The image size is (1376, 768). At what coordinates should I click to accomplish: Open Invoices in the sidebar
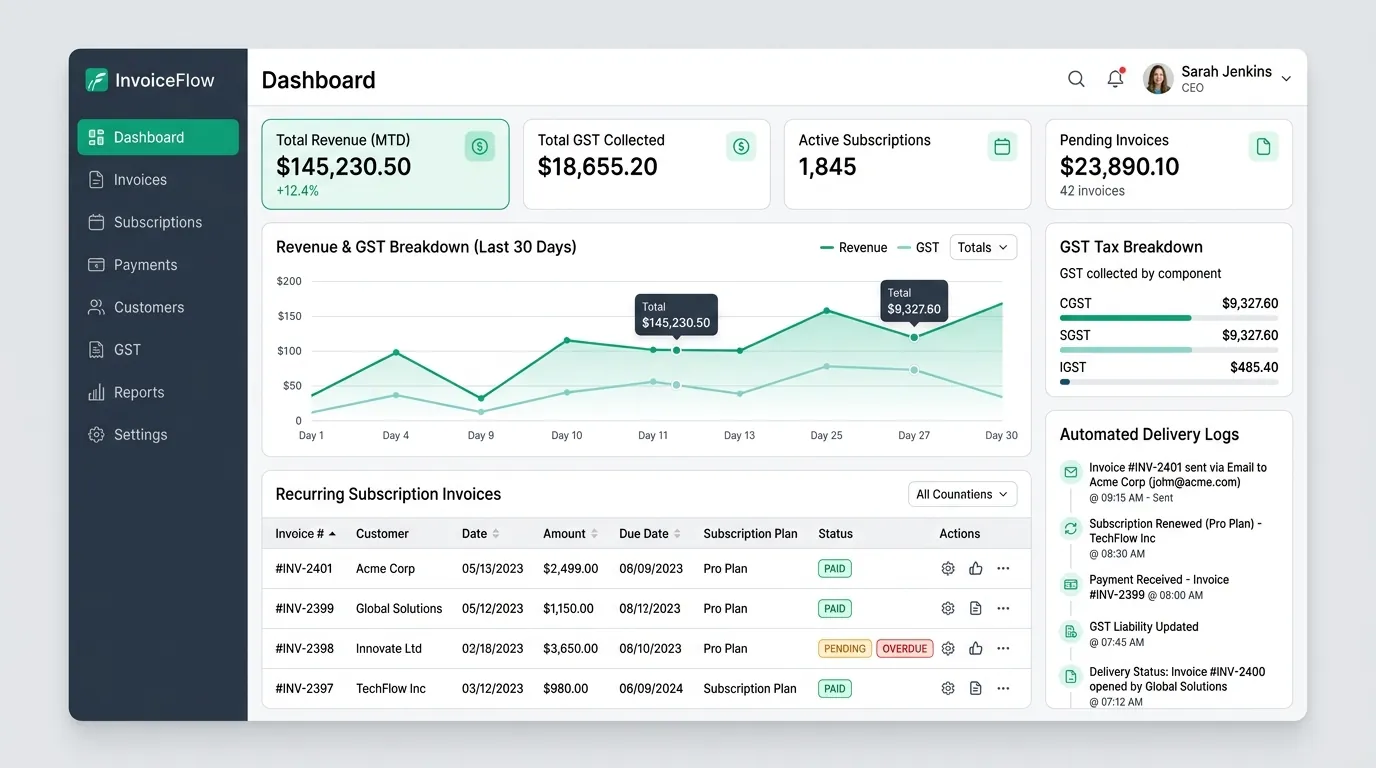(158, 180)
